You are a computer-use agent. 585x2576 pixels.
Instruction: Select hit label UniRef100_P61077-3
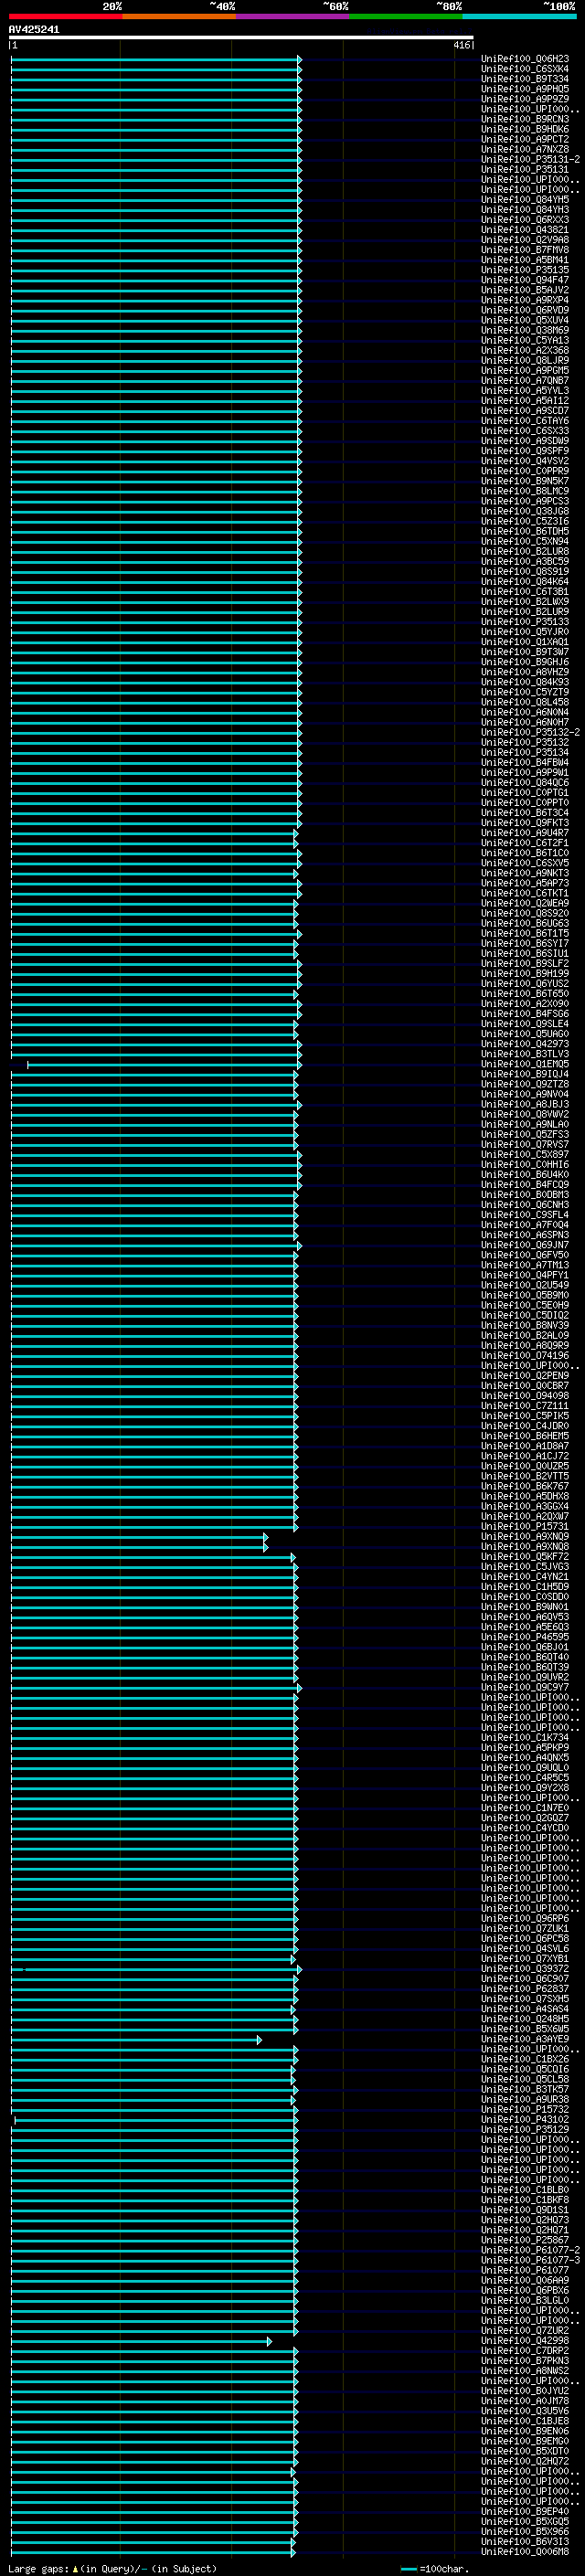point(530,2260)
